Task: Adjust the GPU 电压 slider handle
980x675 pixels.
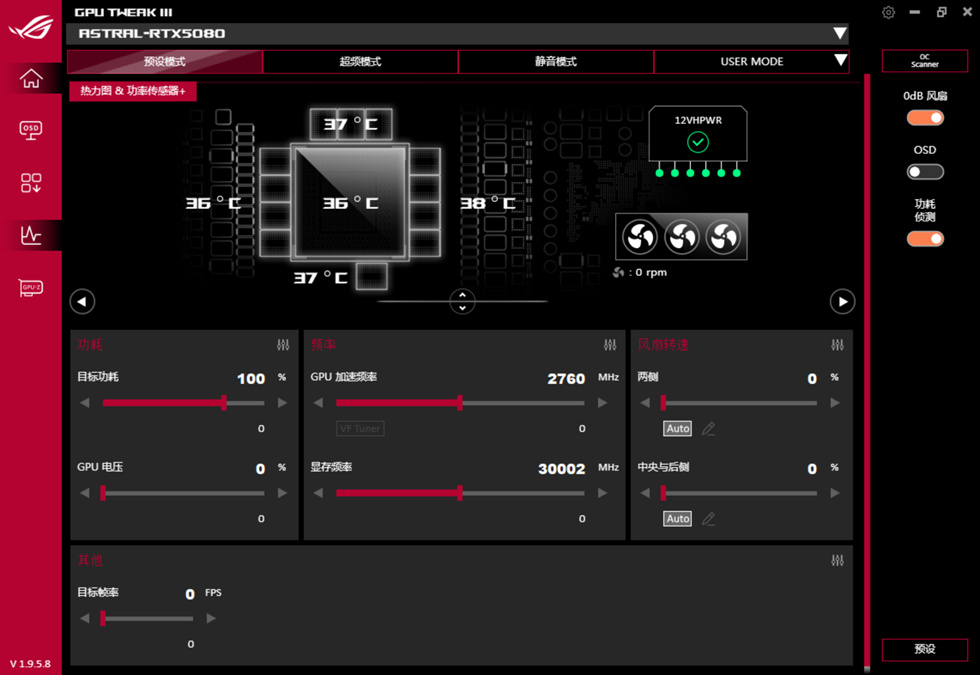Action: (x=103, y=493)
